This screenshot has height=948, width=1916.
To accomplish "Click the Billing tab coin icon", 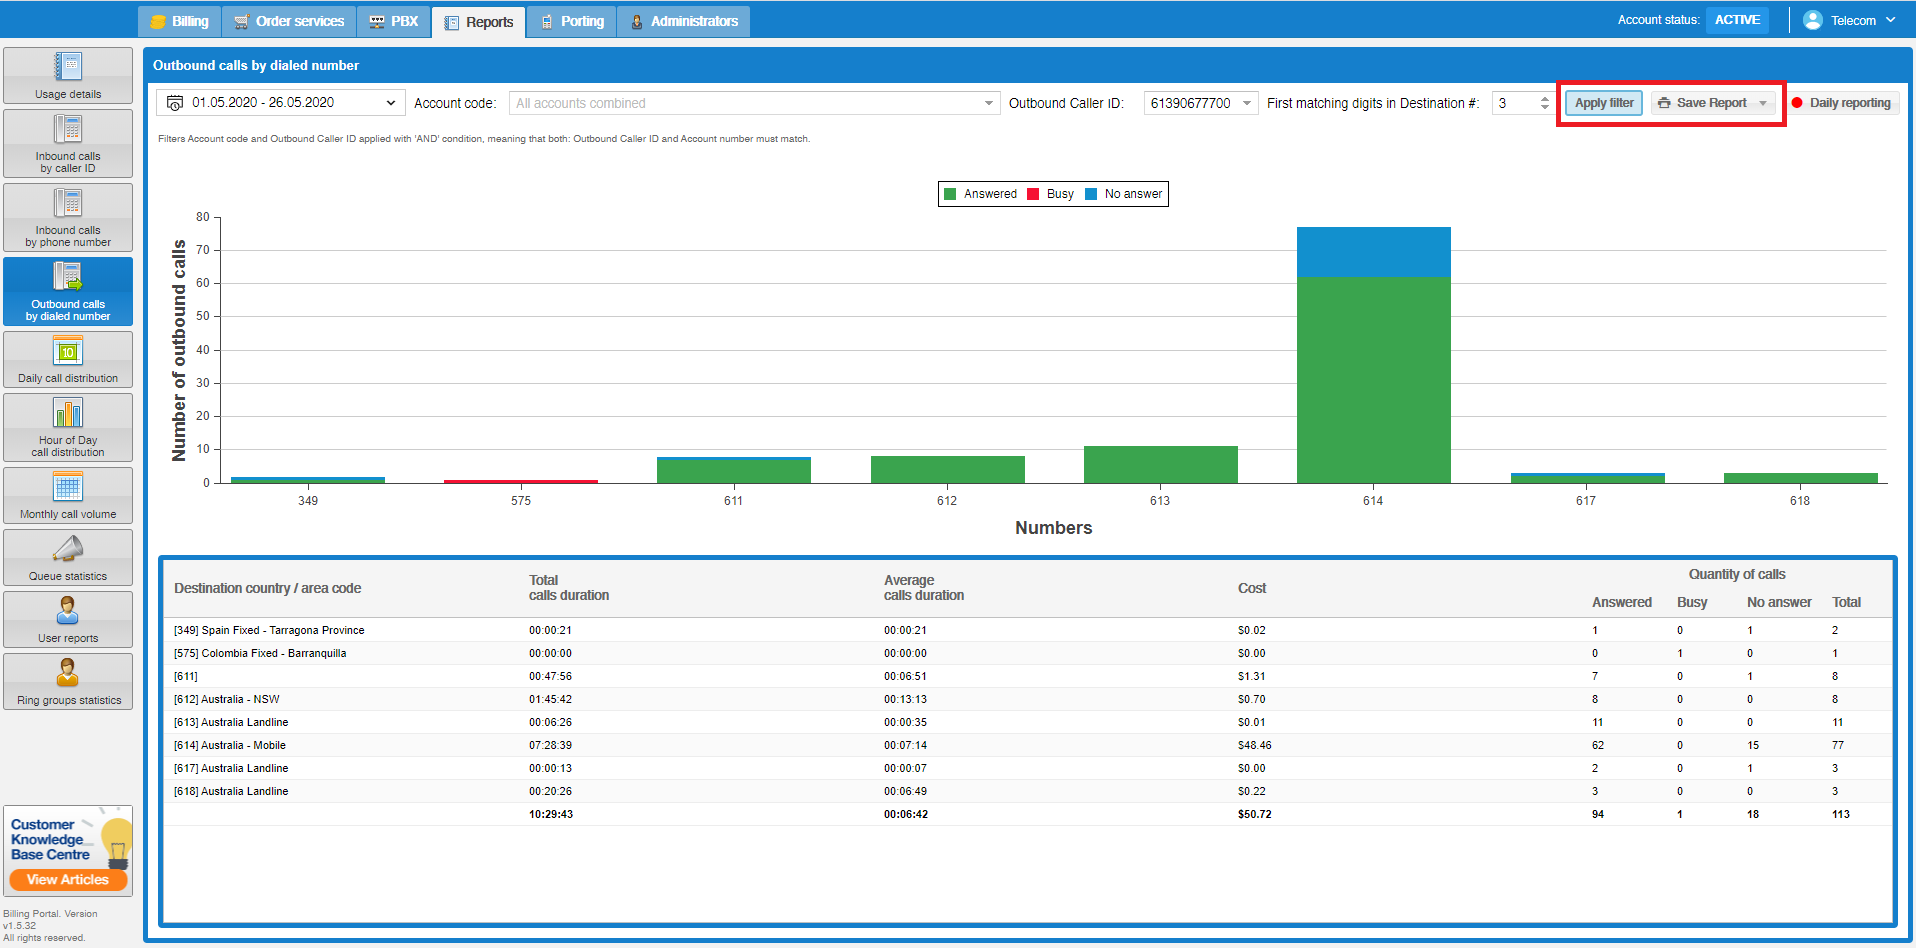I will pos(158,21).
